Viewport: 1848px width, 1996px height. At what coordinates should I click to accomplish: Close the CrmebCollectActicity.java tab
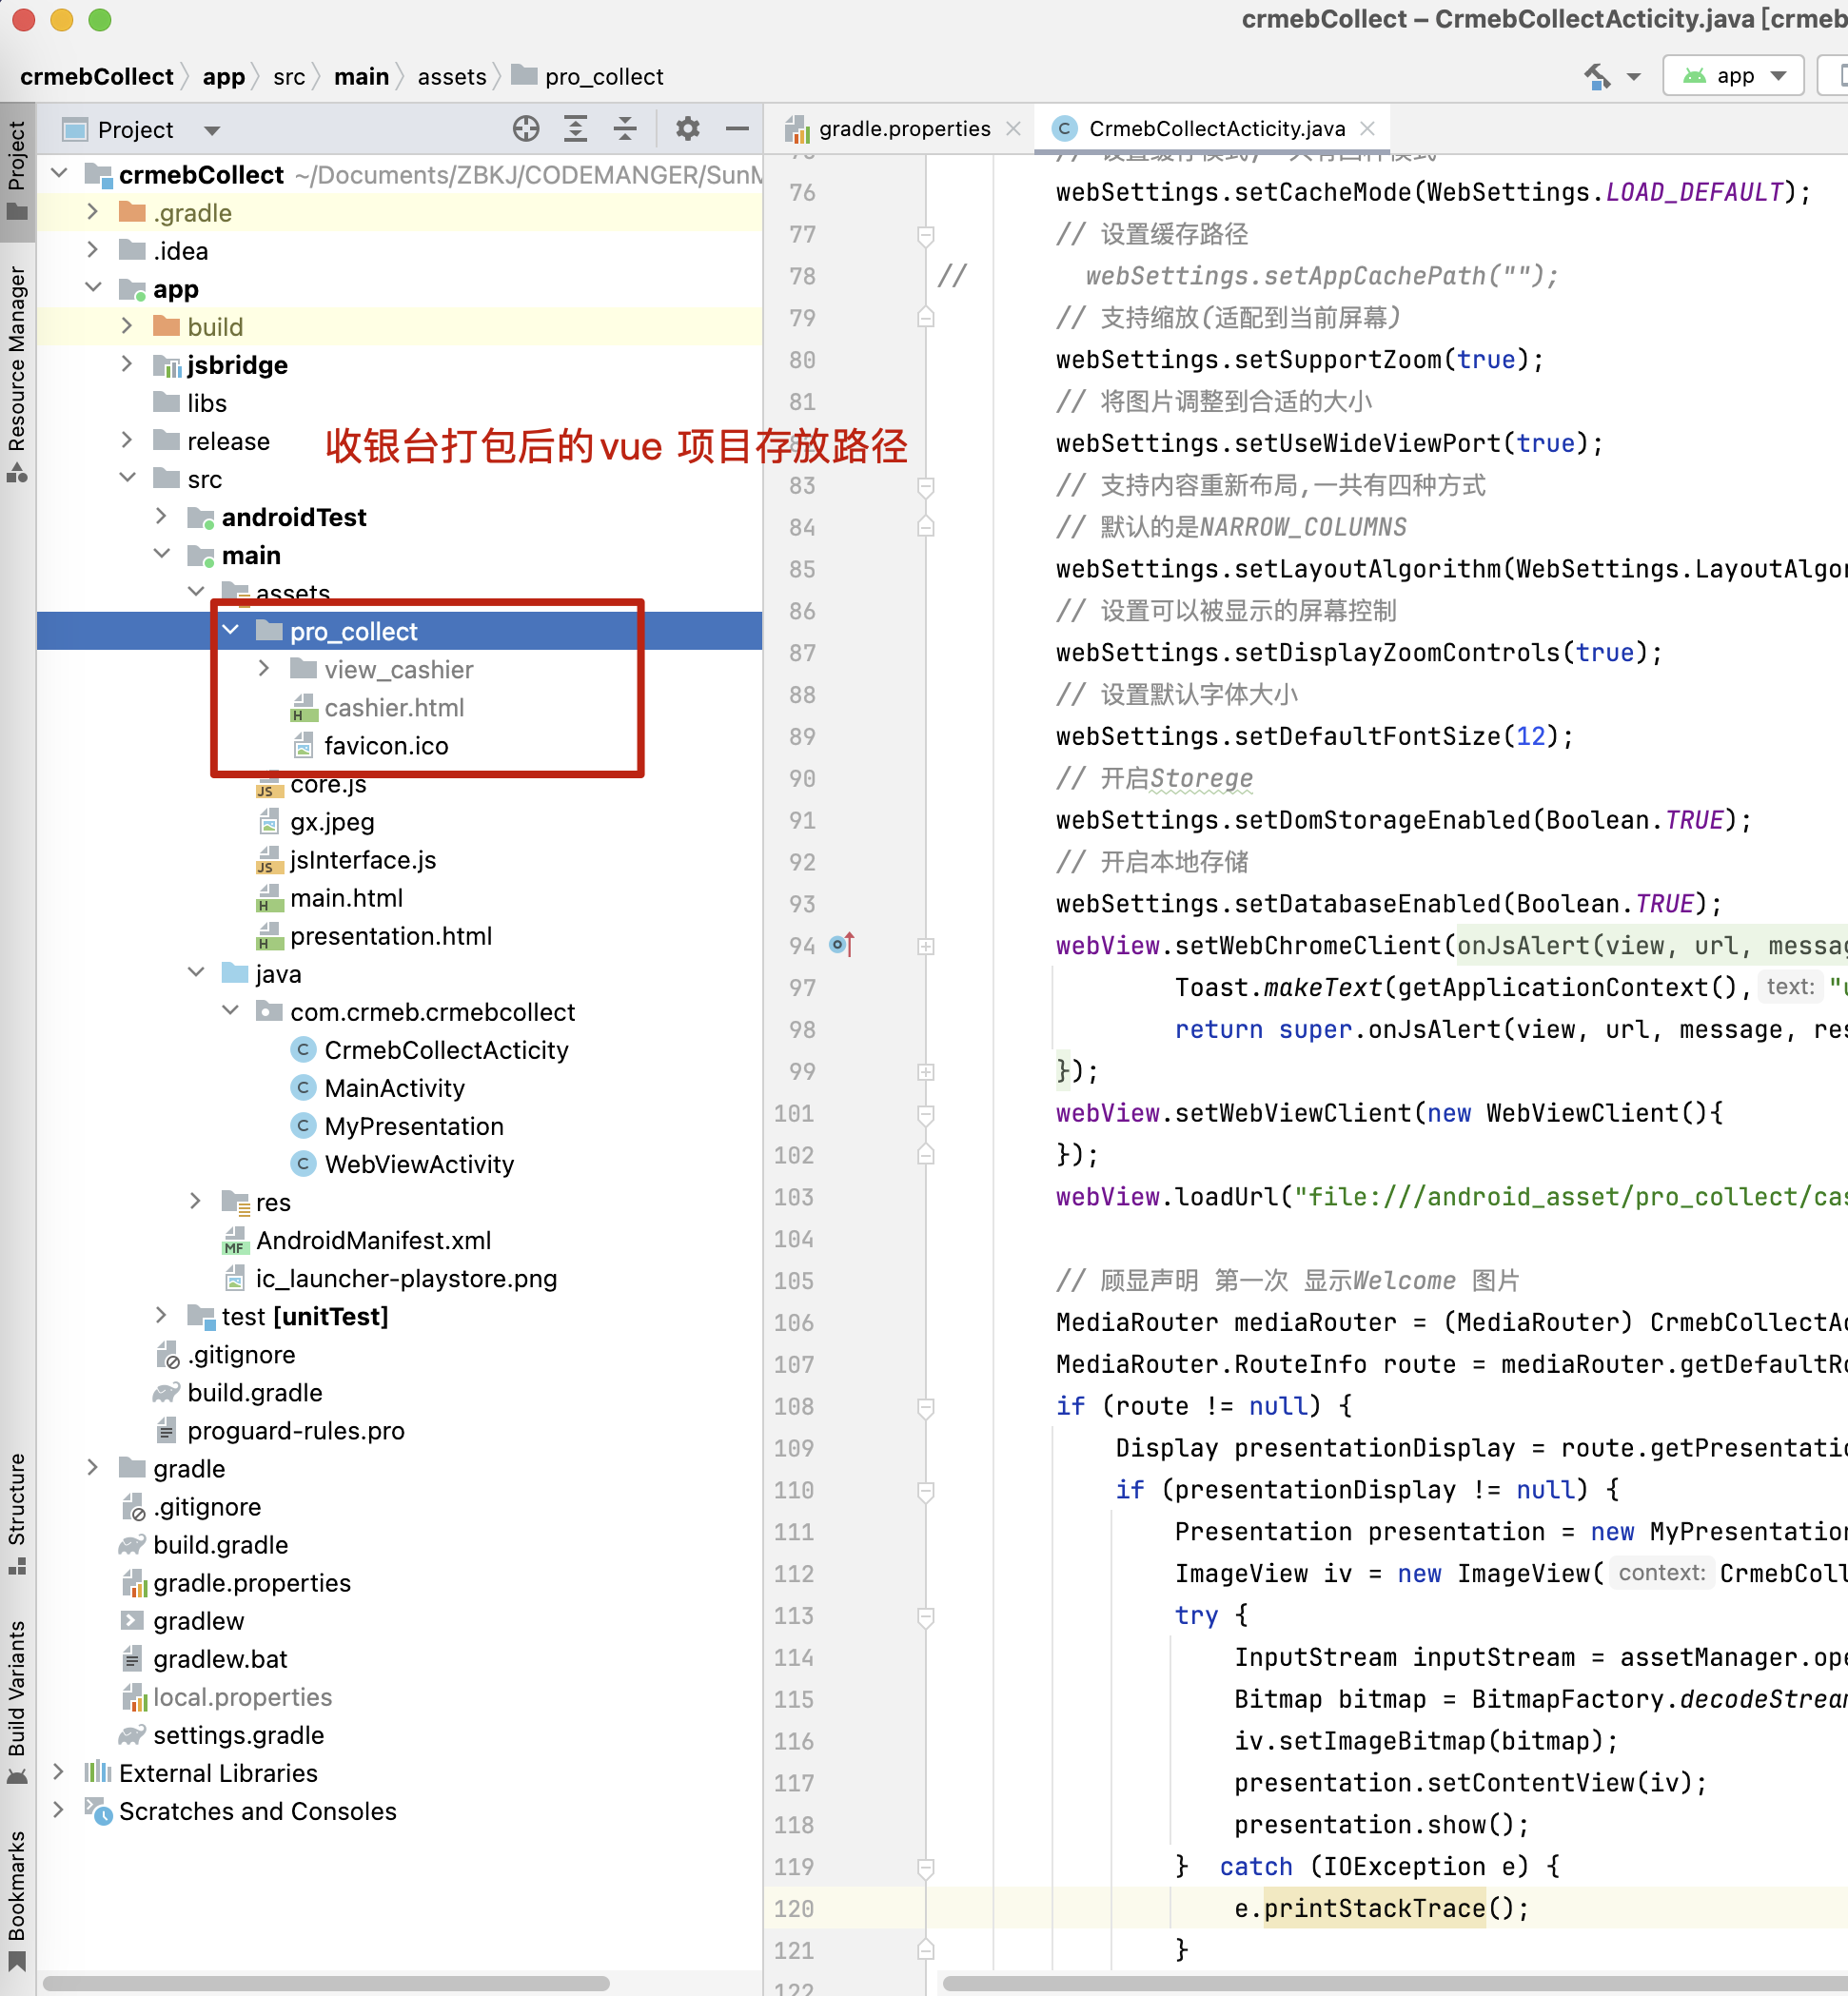(1367, 129)
